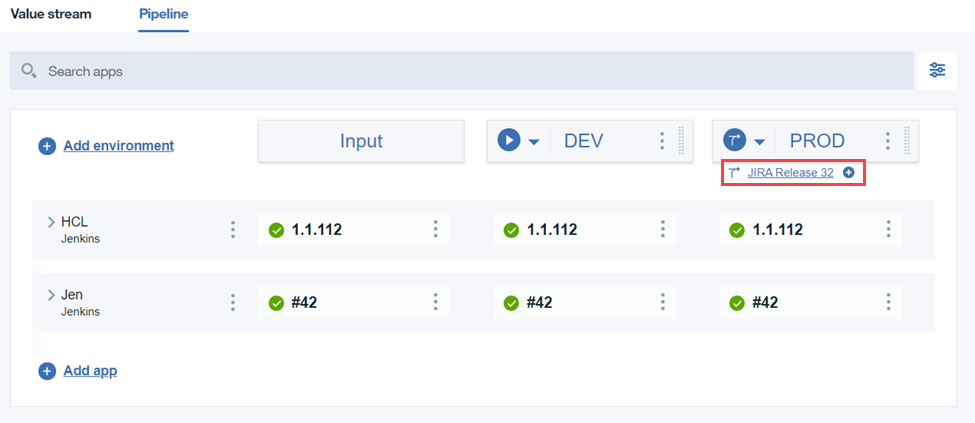Image resolution: width=975 pixels, height=423 pixels.
Task: Select the Pipeline tab
Action: click(x=164, y=14)
